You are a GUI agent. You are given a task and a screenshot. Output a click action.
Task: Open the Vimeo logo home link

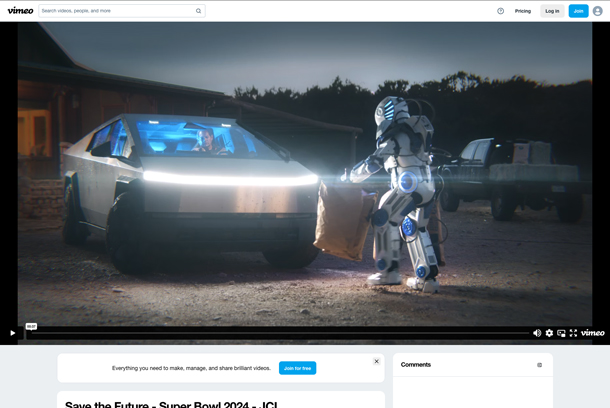pyautogui.click(x=20, y=11)
